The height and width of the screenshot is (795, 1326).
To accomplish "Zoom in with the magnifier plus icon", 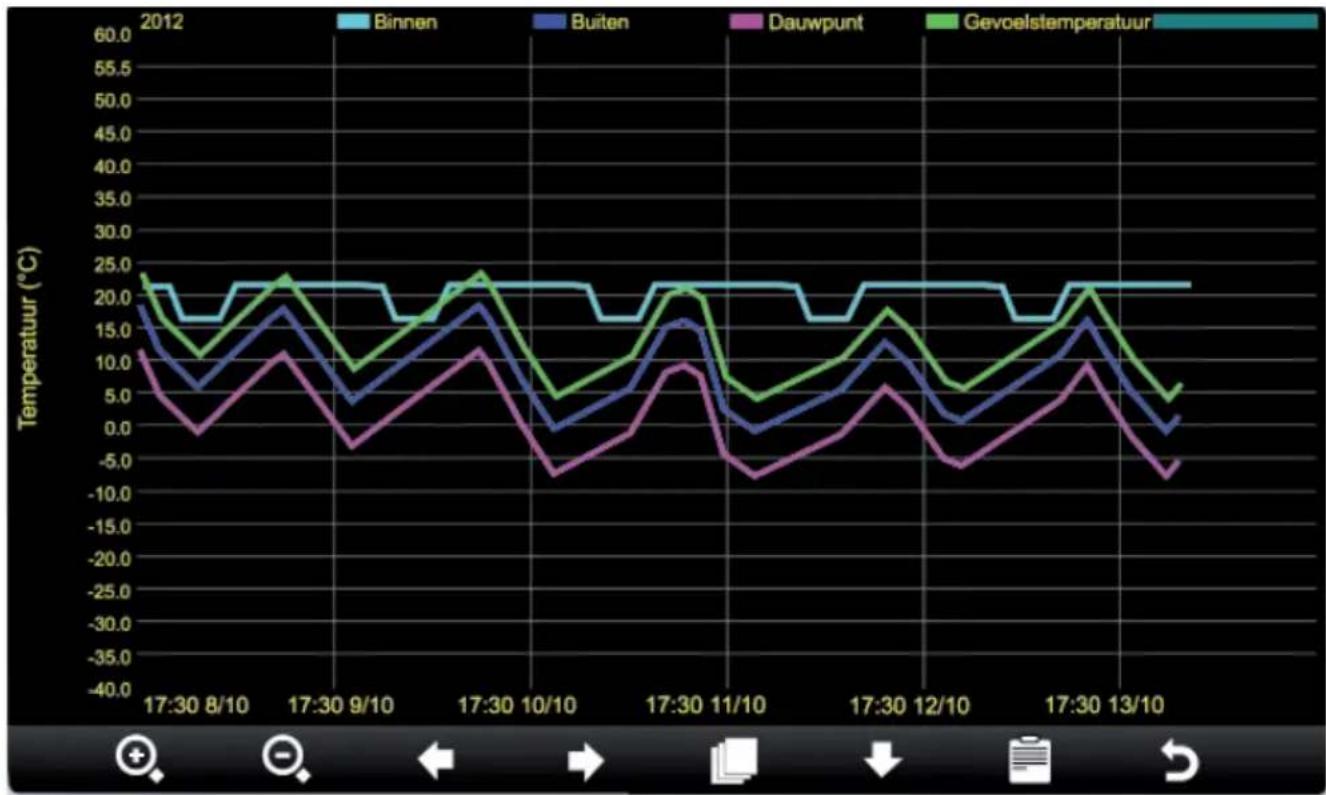I will pyautogui.click(x=139, y=760).
